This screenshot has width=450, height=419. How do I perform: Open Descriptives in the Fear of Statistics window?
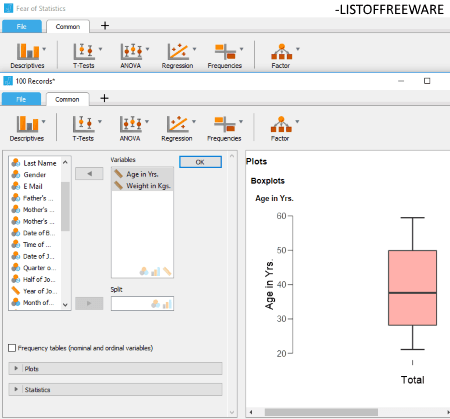[x=27, y=56]
